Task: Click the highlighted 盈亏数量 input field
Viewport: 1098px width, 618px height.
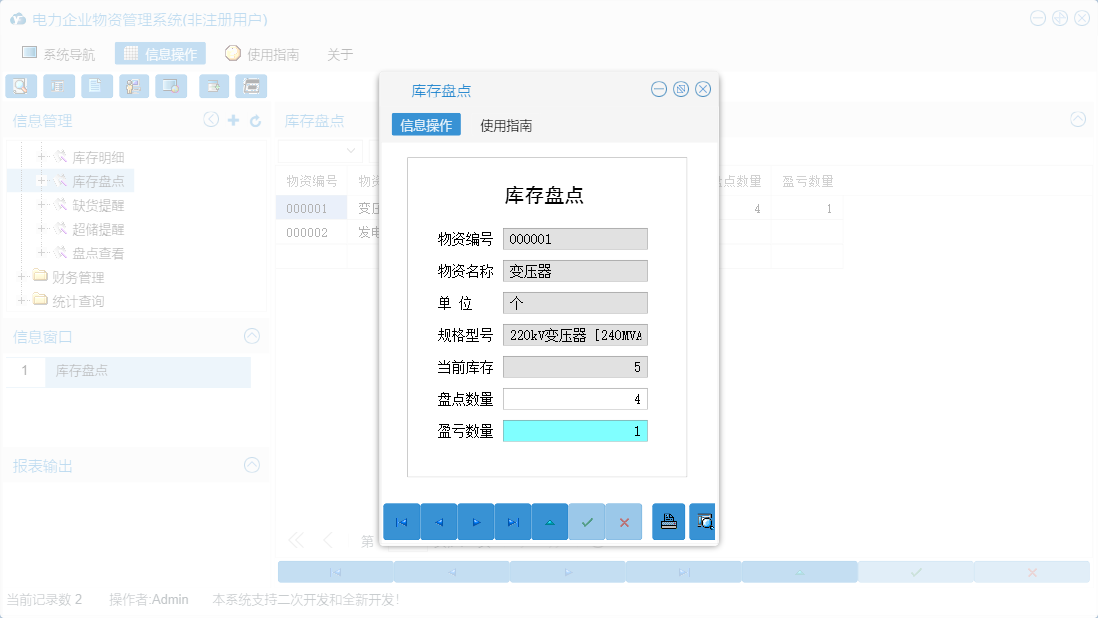Action: tap(577, 430)
